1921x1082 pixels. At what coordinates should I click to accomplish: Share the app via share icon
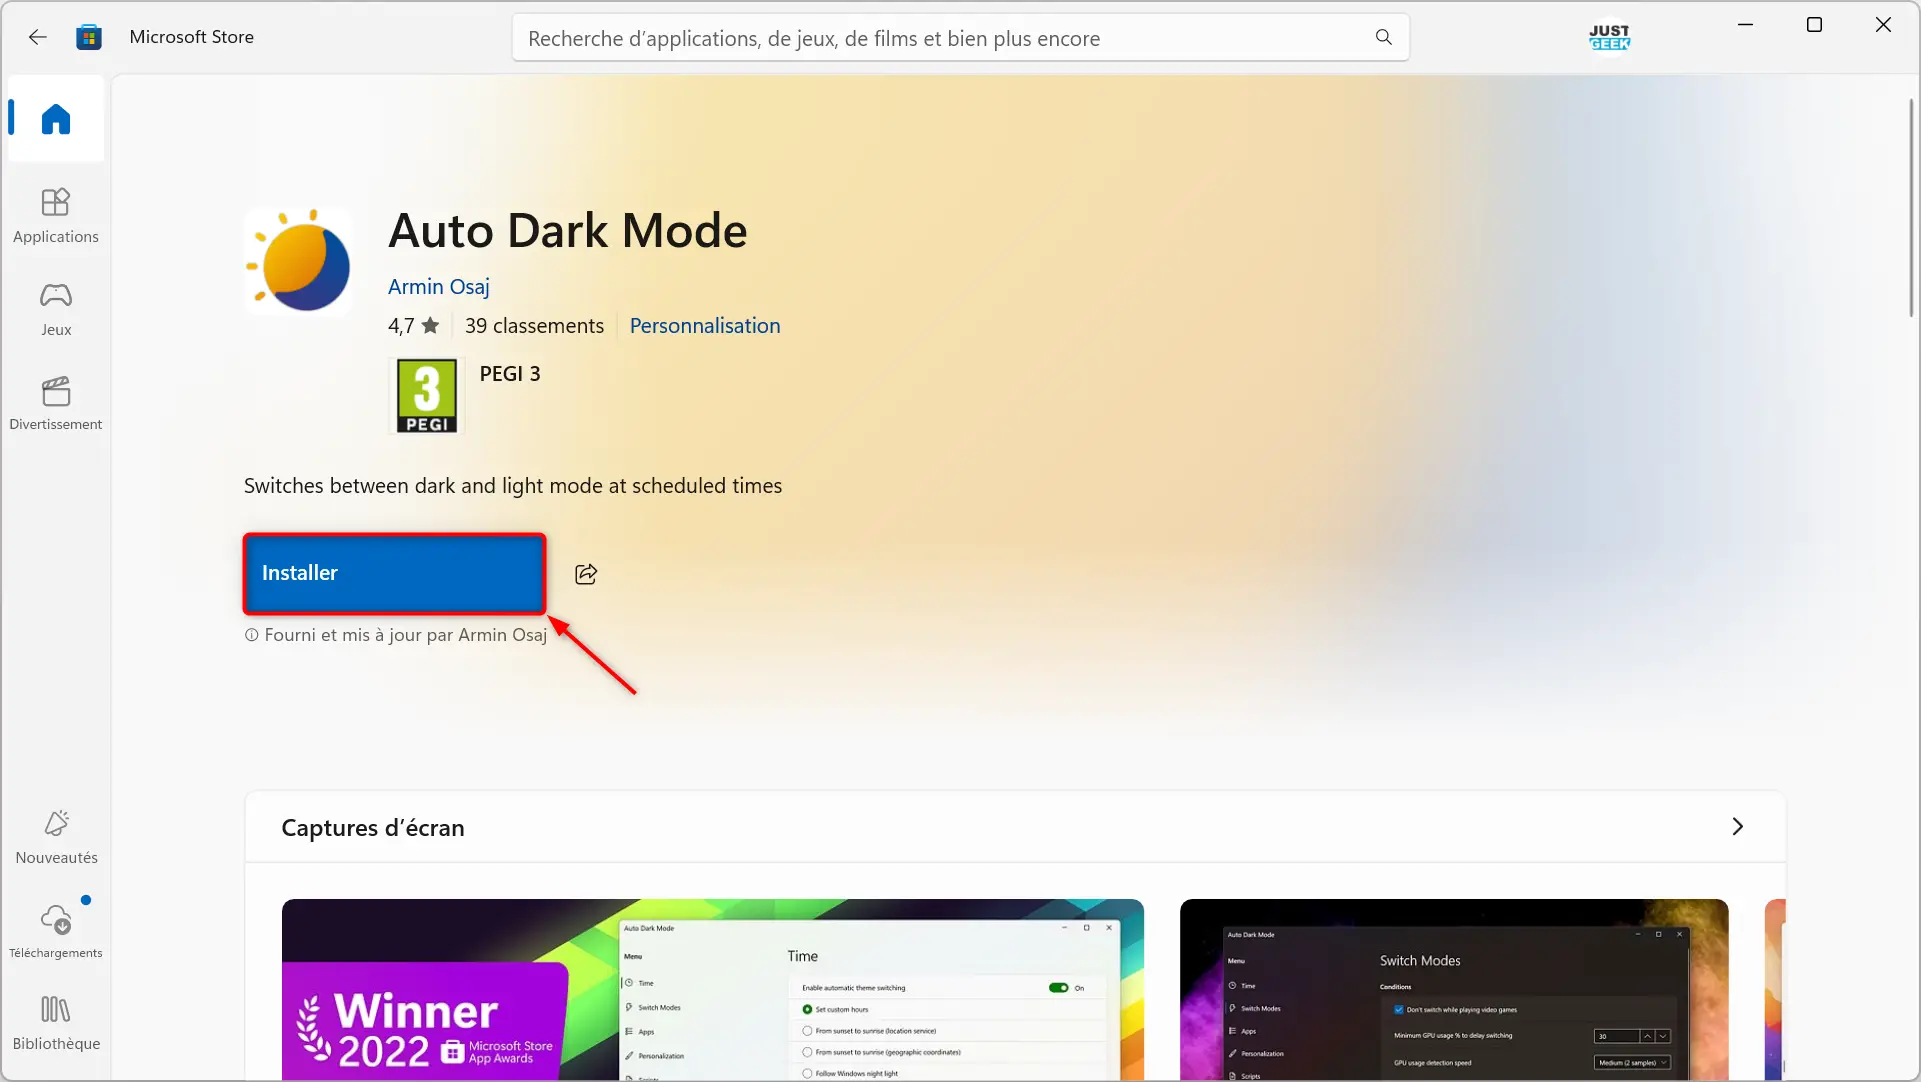pyautogui.click(x=586, y=574)
